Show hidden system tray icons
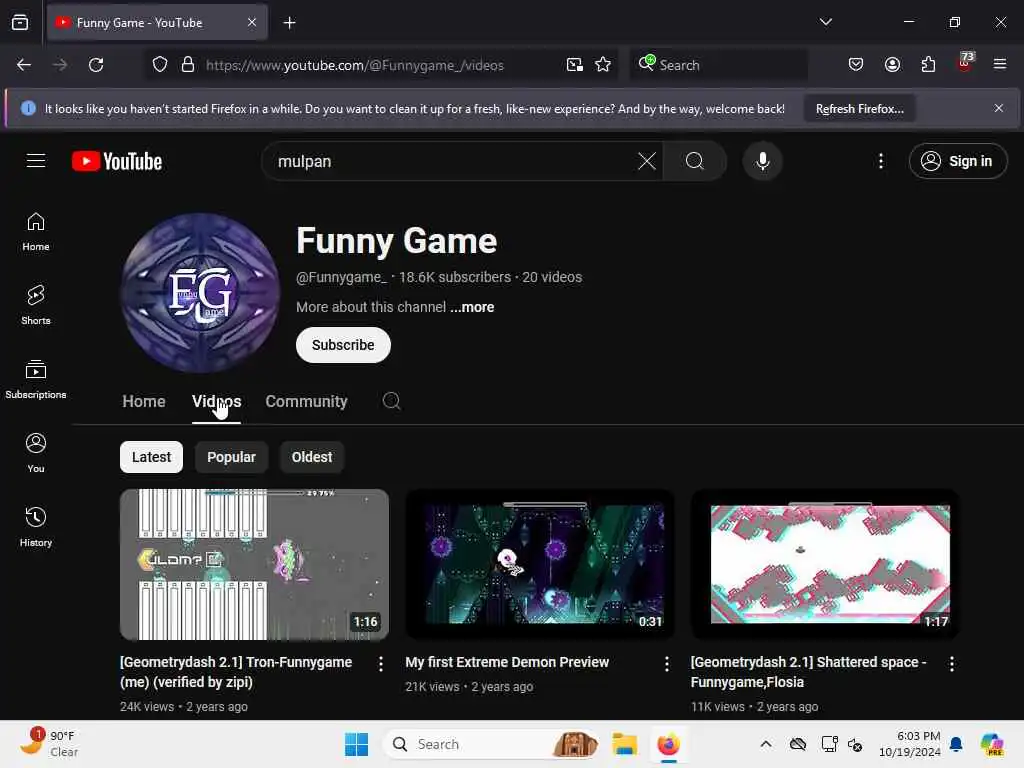Image resolution: width=1024 pixels, height=768 pixels. [x=765, y=744]
